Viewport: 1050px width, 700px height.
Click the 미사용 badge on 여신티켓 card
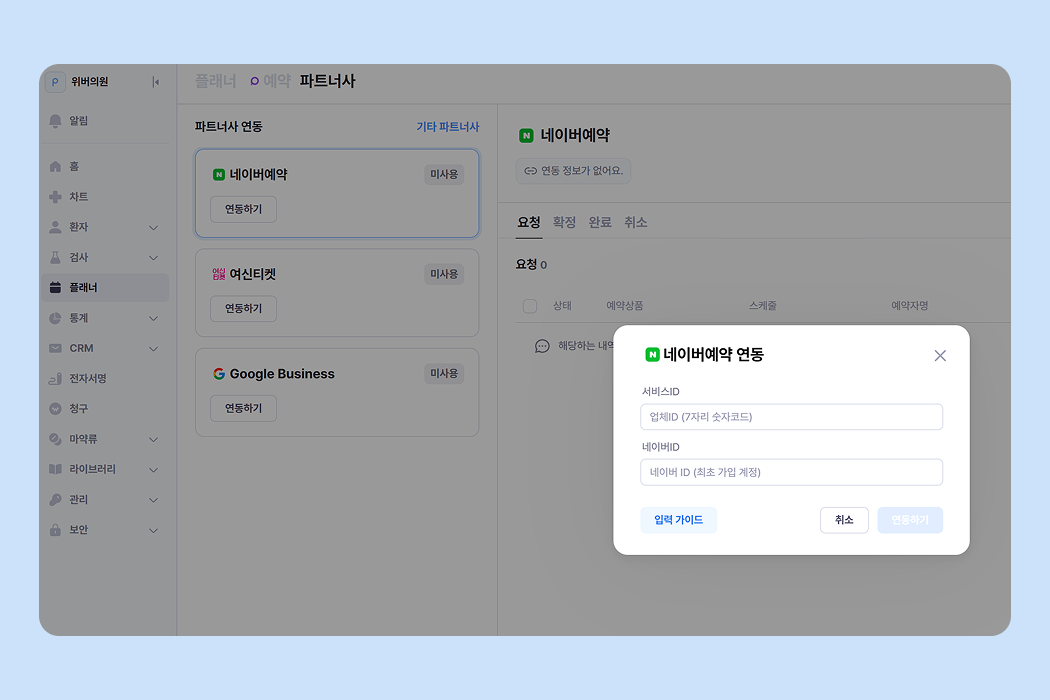(444, 274)
